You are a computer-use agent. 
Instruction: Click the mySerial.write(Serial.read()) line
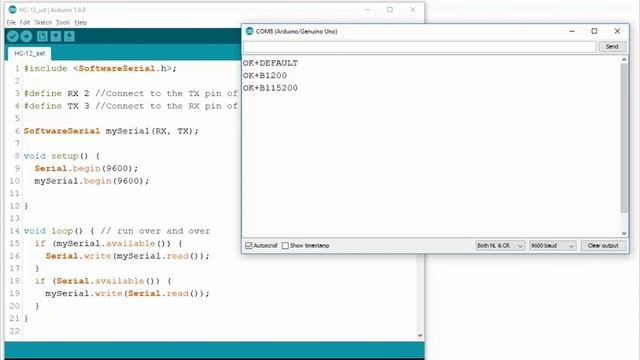pyautogui.click(x=127, y=293)
